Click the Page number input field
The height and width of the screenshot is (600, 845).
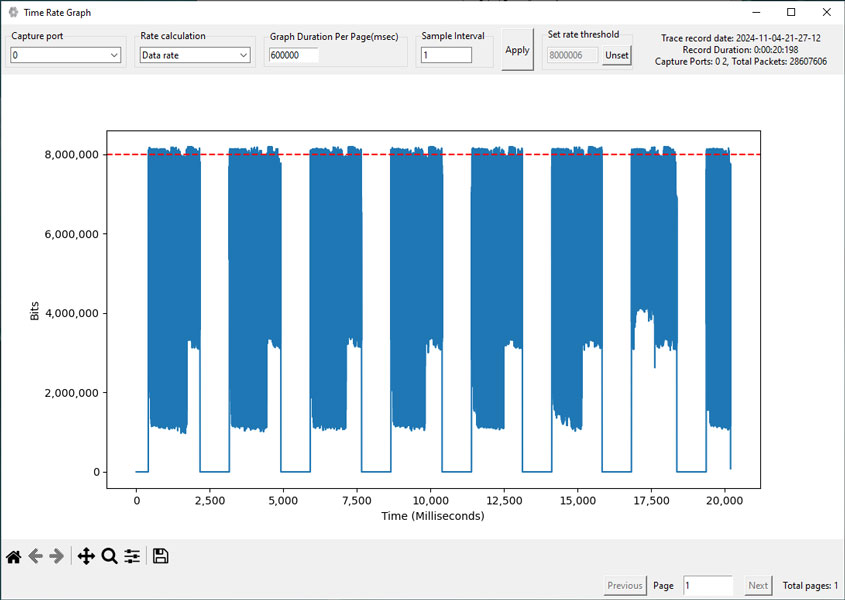(708, 585)
